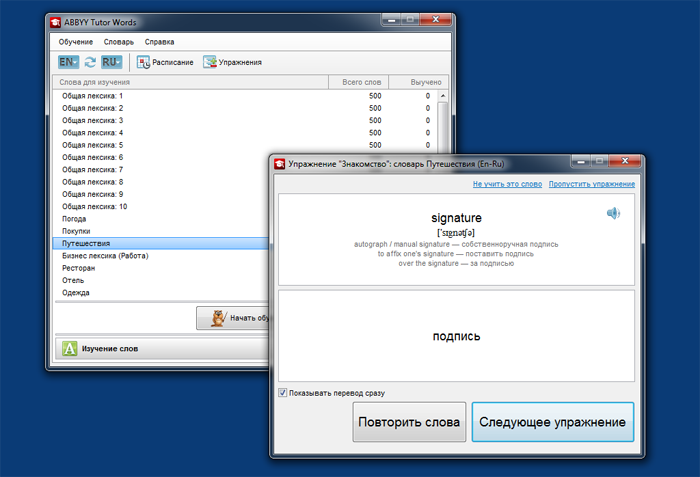700x477 pixels.
Task: Open the RU target language dropdown
Action: pos(111,62)
